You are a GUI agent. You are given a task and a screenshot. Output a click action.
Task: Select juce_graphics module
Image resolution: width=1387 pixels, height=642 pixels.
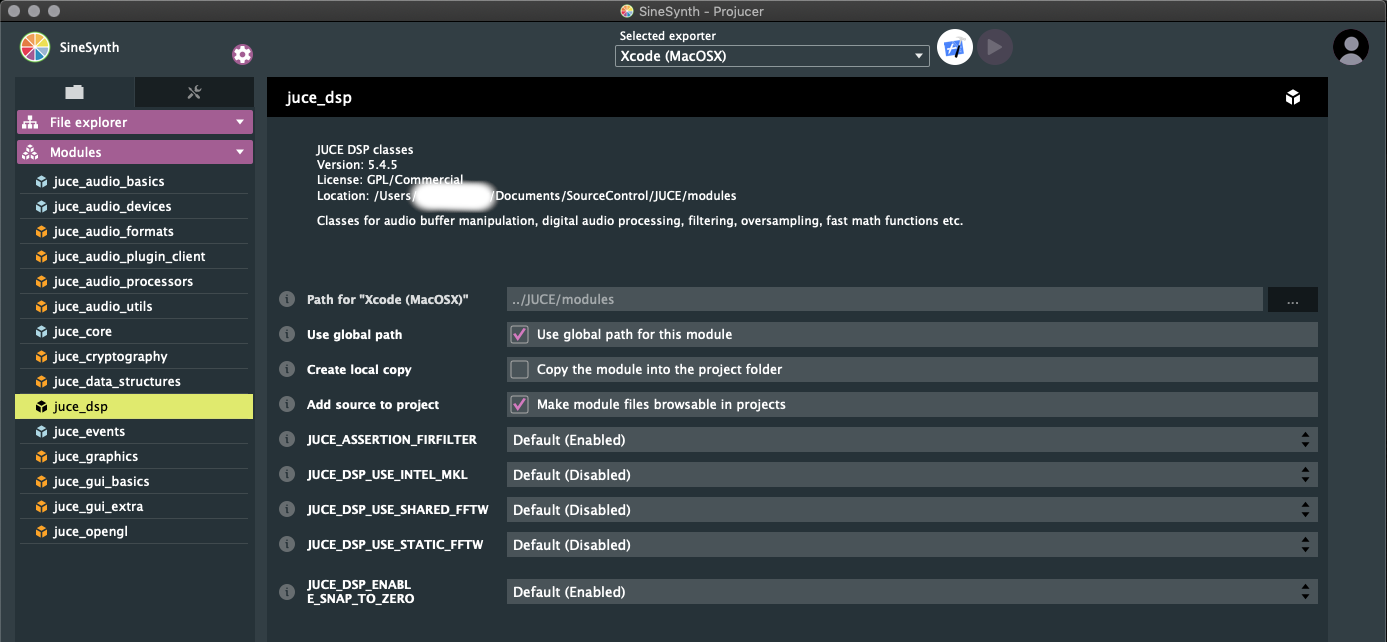(x=134, y=456)
